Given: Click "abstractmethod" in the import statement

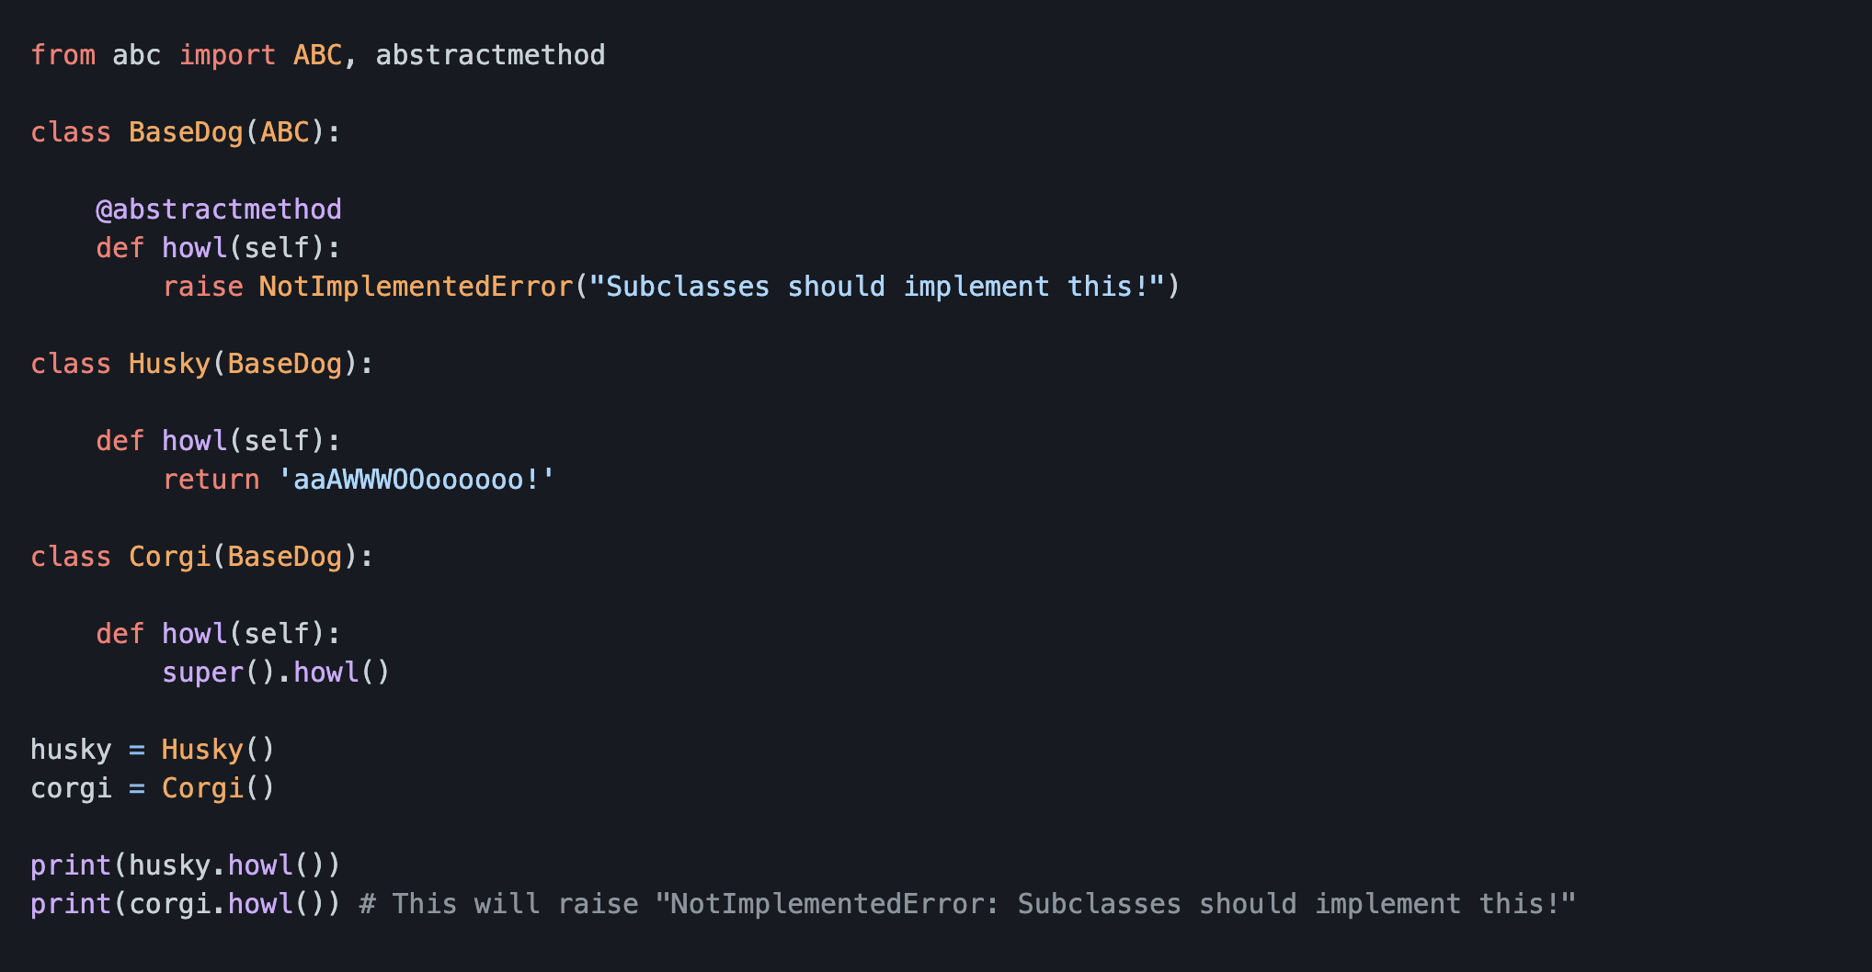Looking at the screenshot, I should click(490, 55).
